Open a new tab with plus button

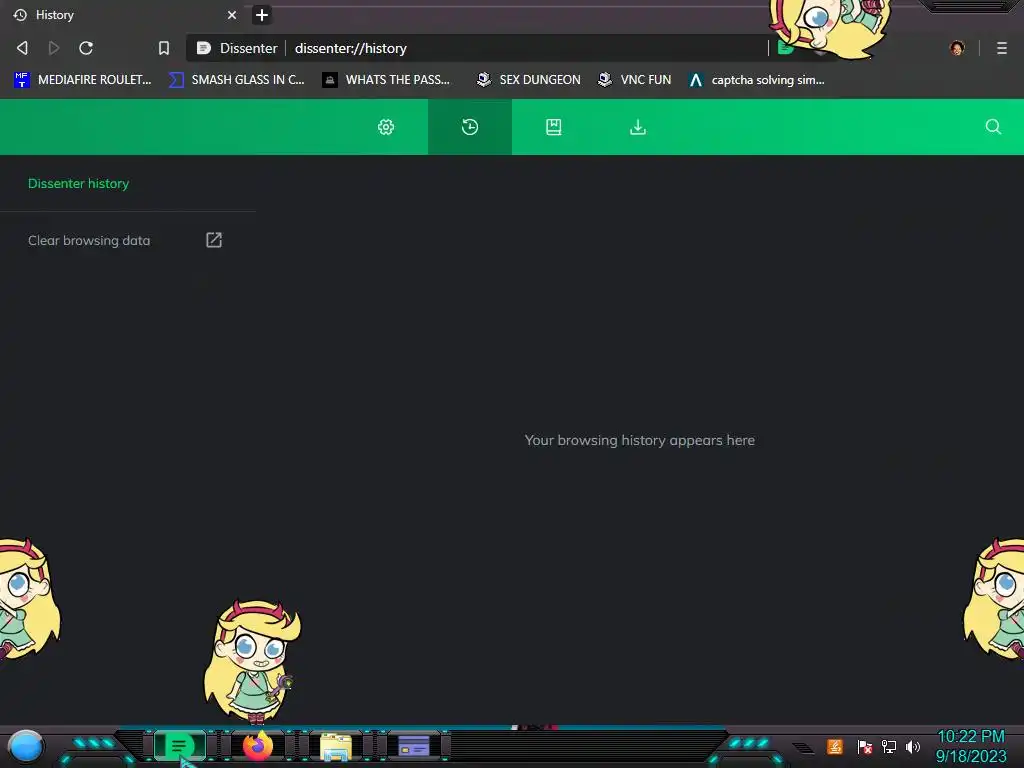tap(262, 15)
